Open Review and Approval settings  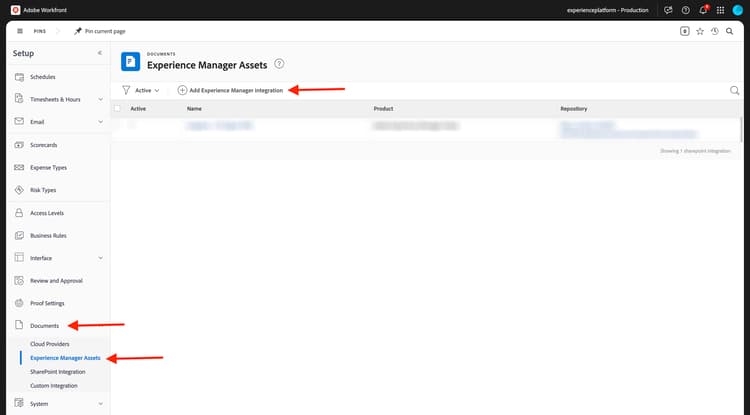point(58,281)
